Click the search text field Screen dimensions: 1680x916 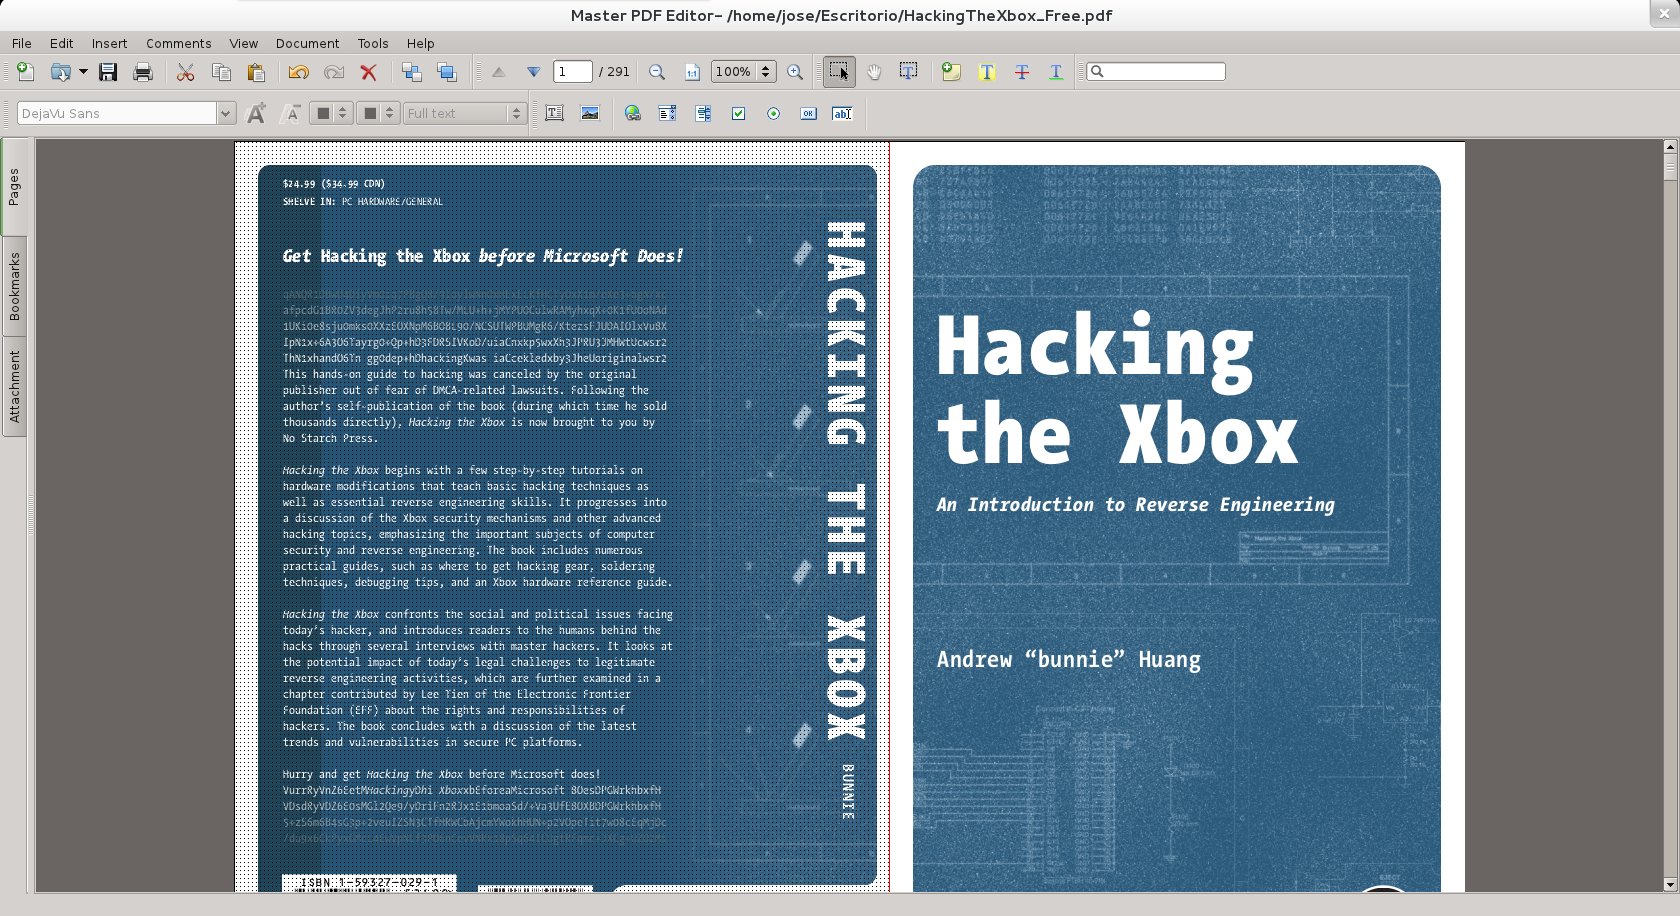click(x=1156, y=72)
